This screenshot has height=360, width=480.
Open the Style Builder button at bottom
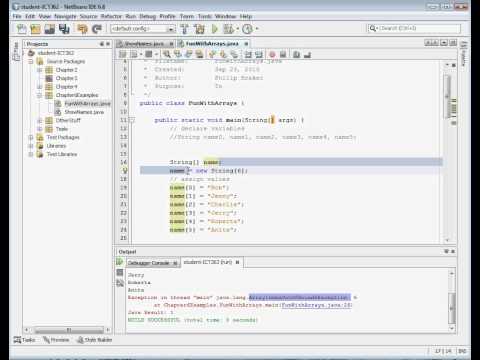pyautogui.click(x=95, y=340)
